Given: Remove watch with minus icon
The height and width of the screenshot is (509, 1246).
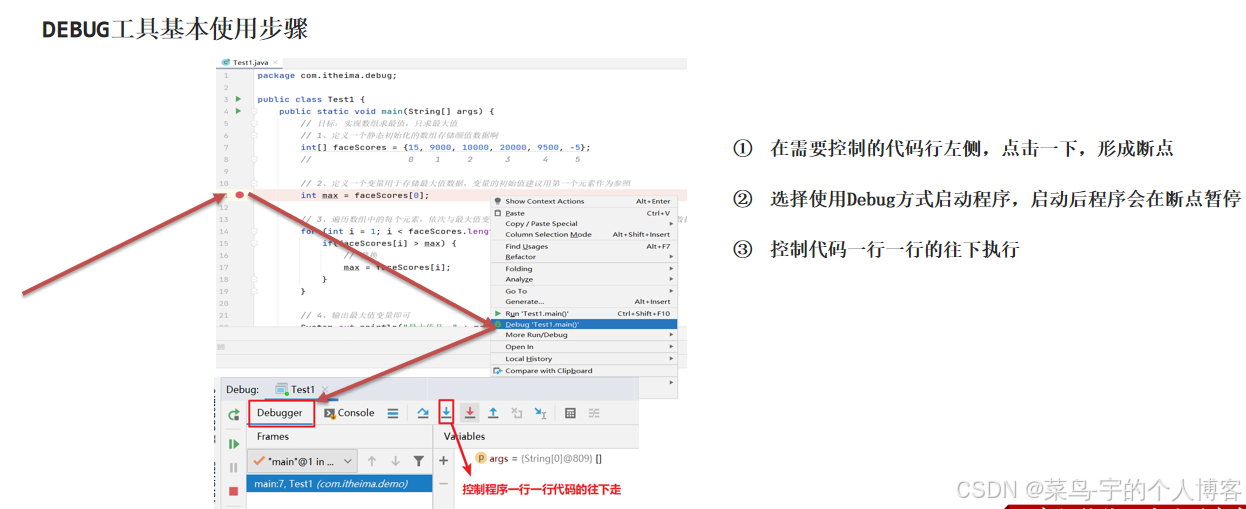Looking at the screenshot, I should pos(444,484).
